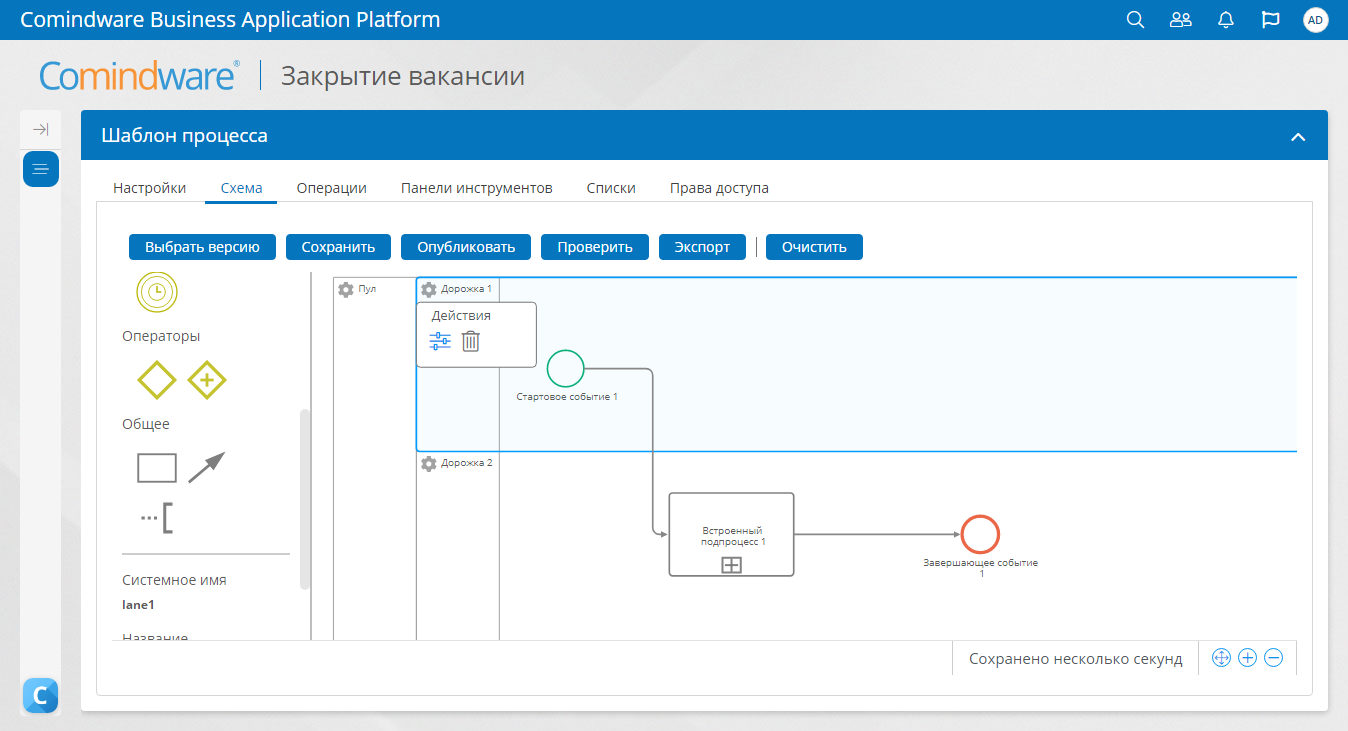Select the exclusive gateway diamond element
The image size is (1348, 731).
pyautogui.click(x=157, y=380)
